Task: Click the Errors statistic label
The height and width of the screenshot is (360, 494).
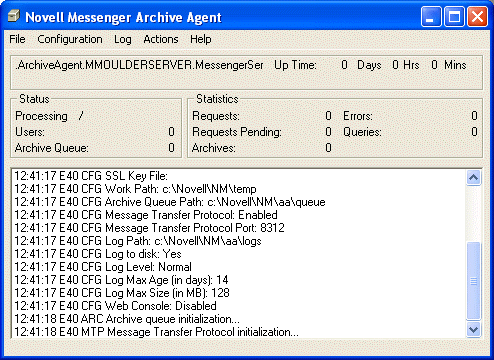Action: click(x=358, y=116)
